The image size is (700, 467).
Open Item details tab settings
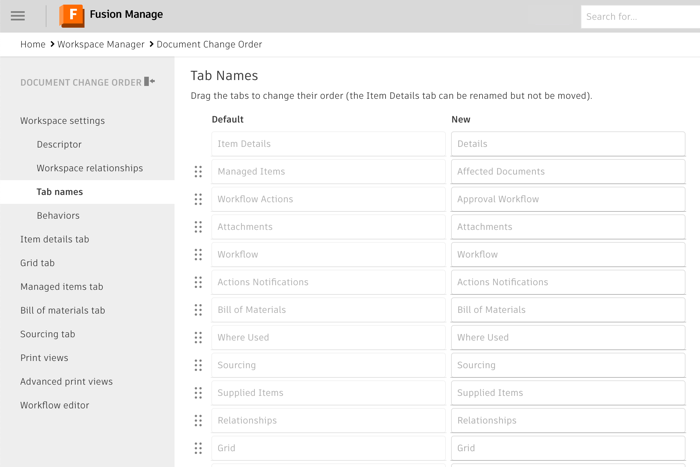pos(54,239)
